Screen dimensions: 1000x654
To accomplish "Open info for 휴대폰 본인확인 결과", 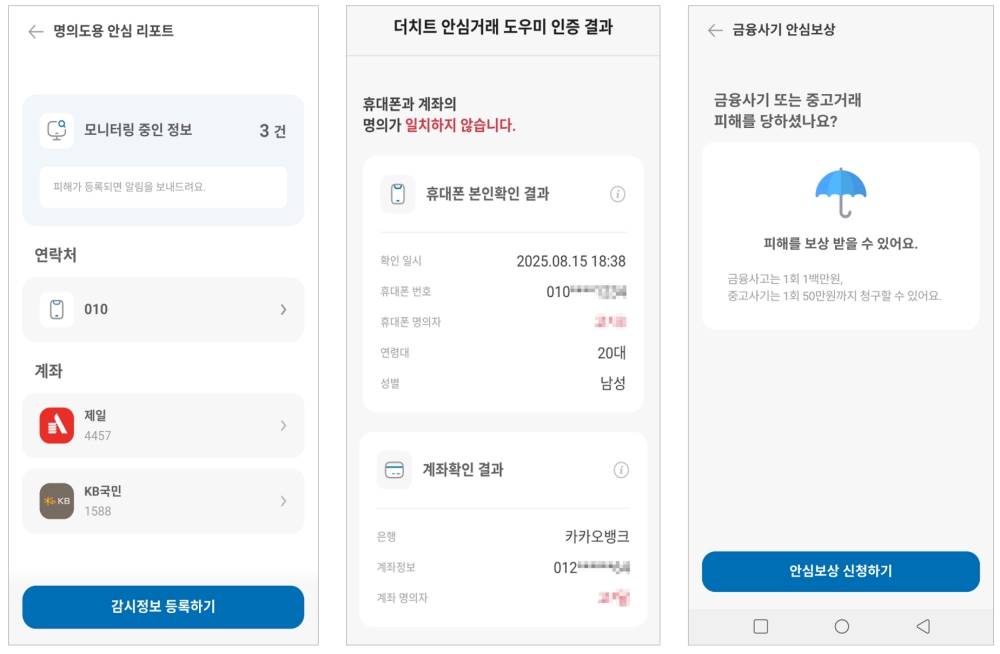I will click(x=618, y=194).
